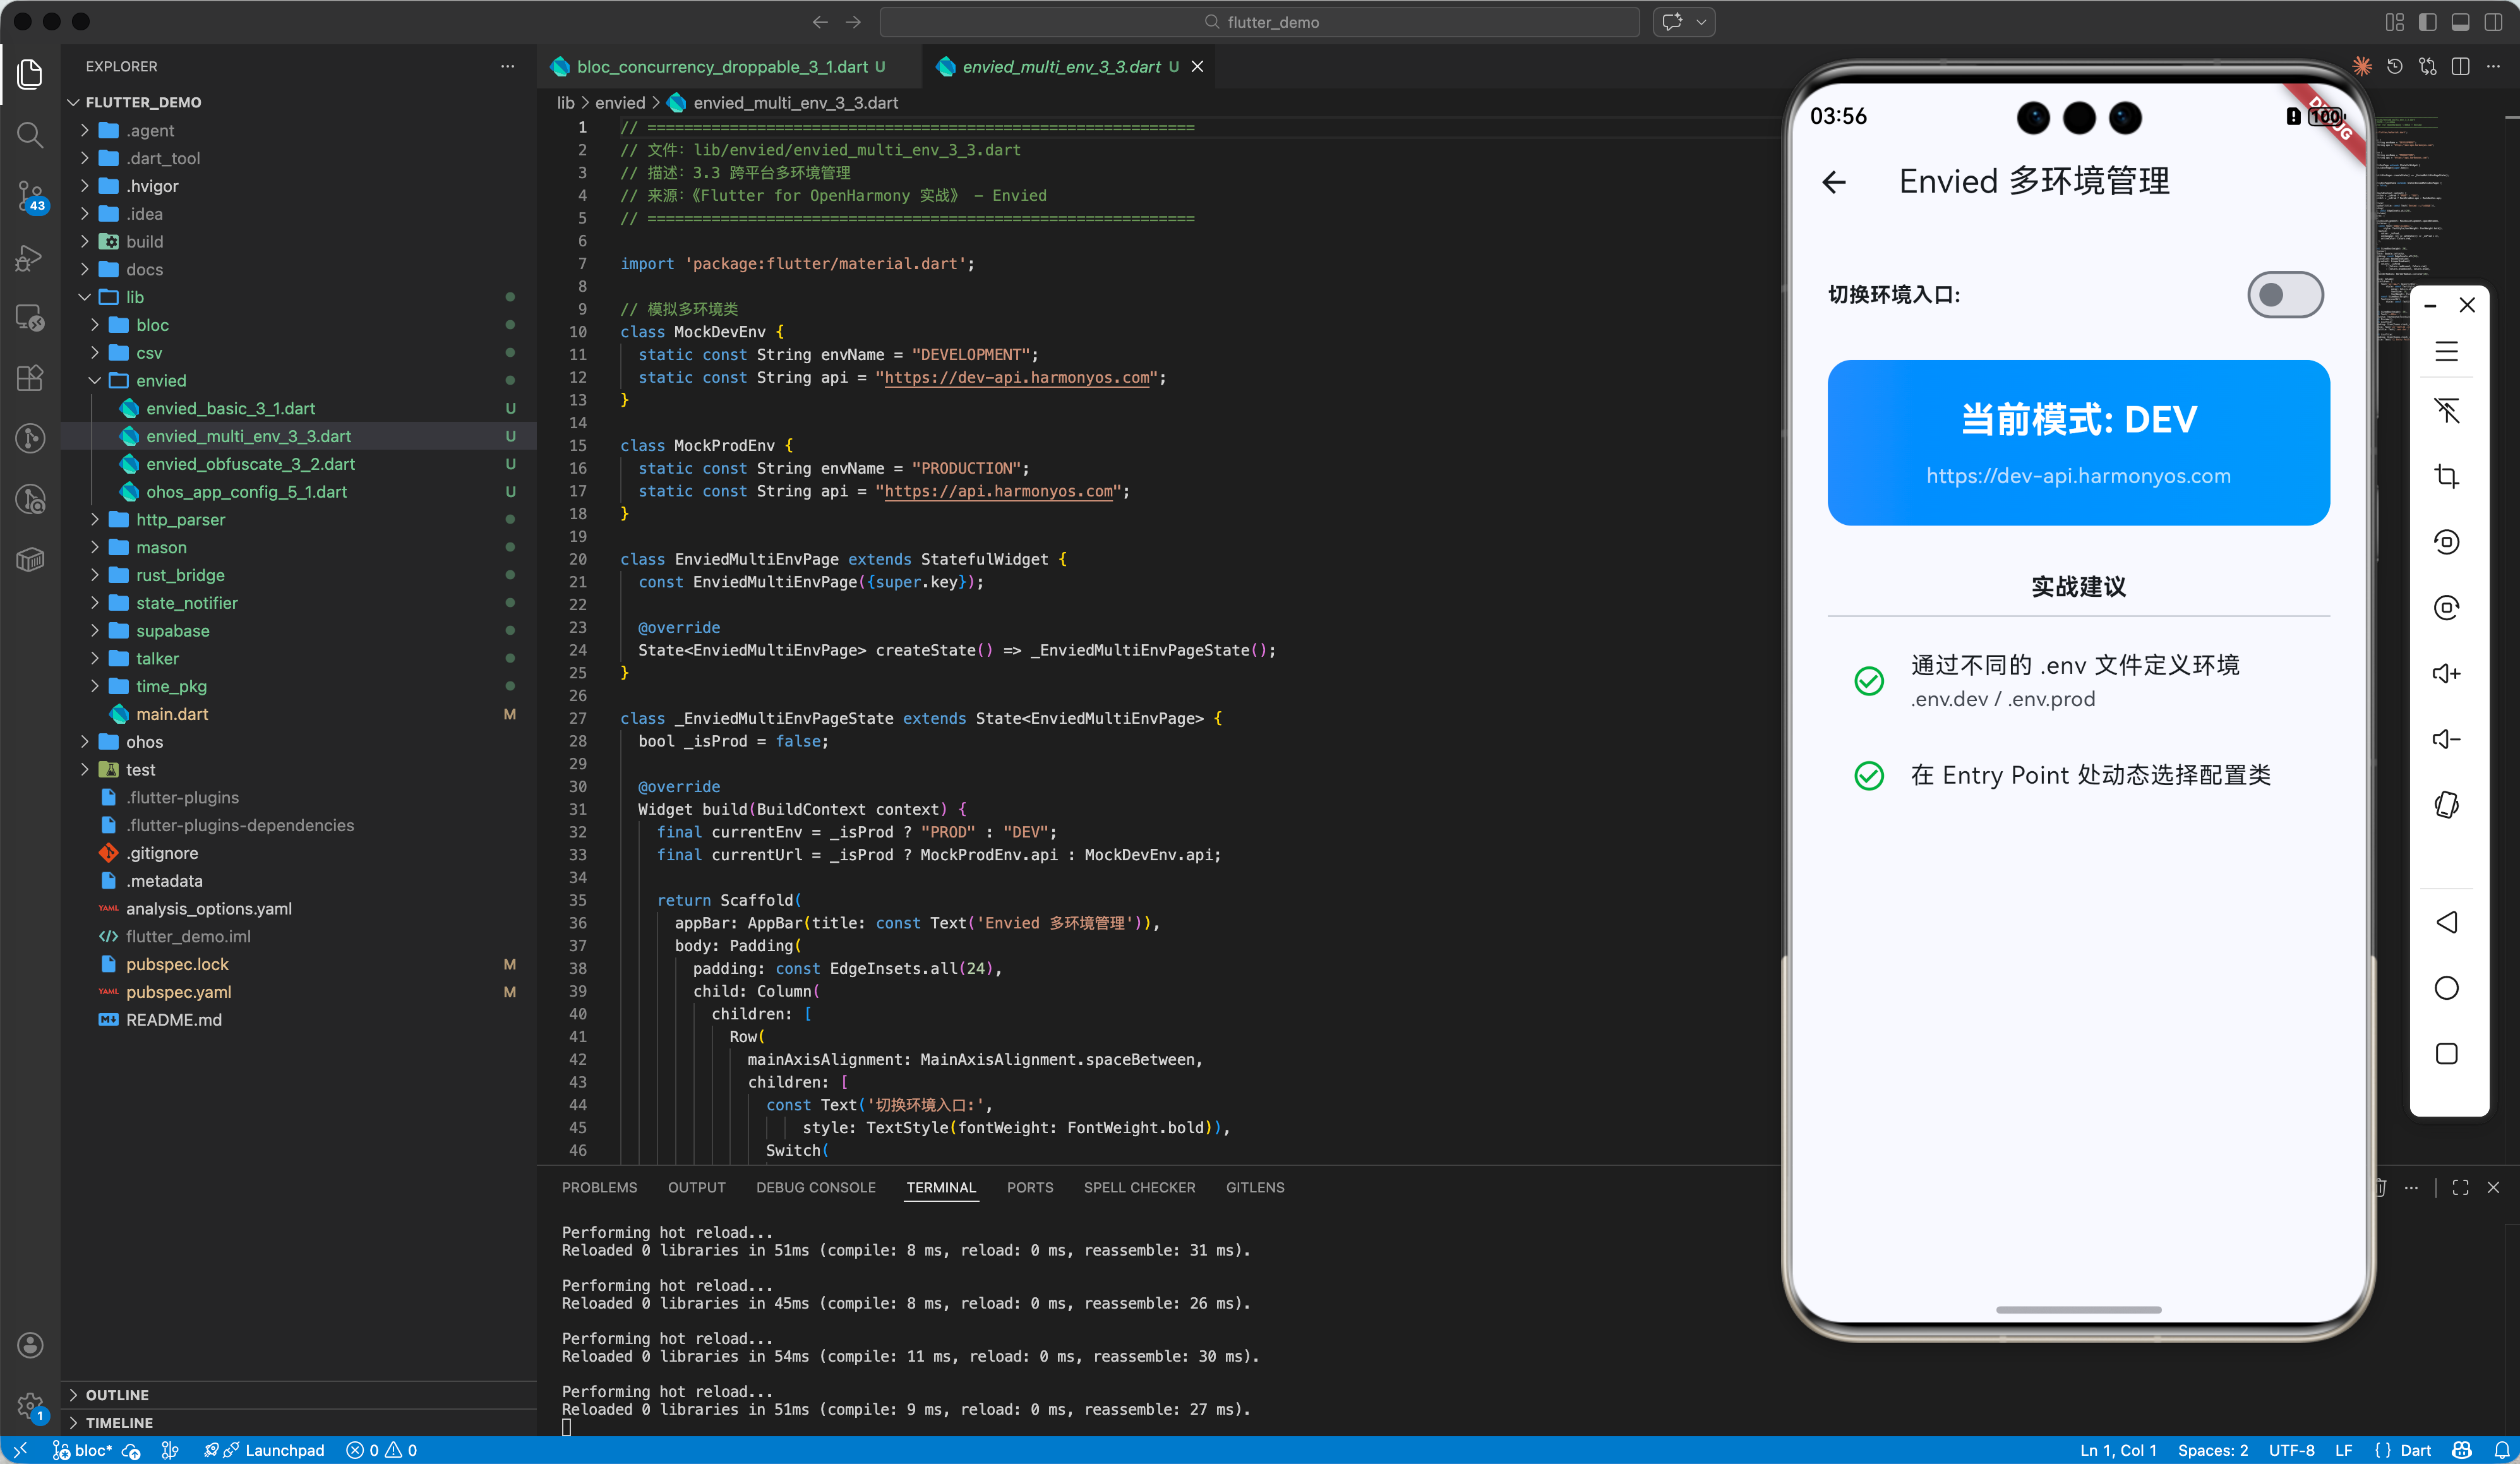2520x1464 pixels.
Task: Open the Search view in activity bar
Action: 30,135
